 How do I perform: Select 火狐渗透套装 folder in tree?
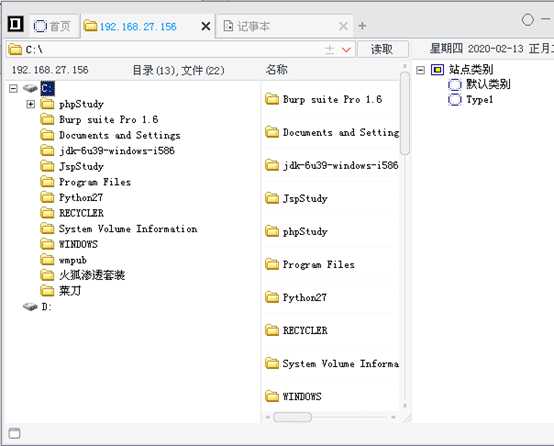[92, 275]
